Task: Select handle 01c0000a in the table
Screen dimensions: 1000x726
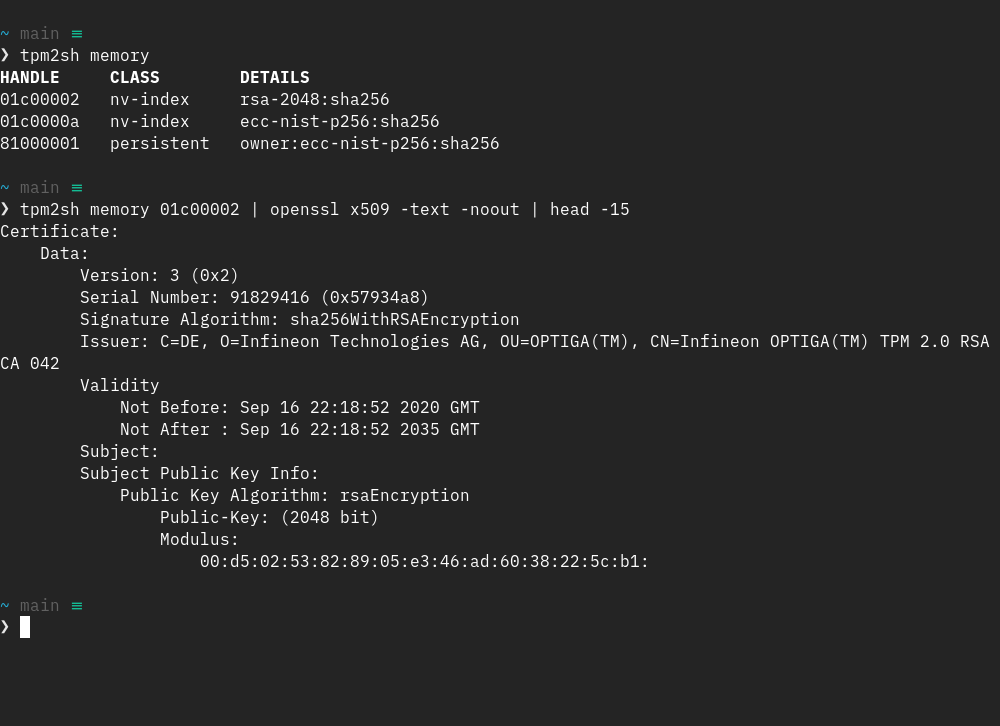Action: pyautogui.click(x=40, y=122)
